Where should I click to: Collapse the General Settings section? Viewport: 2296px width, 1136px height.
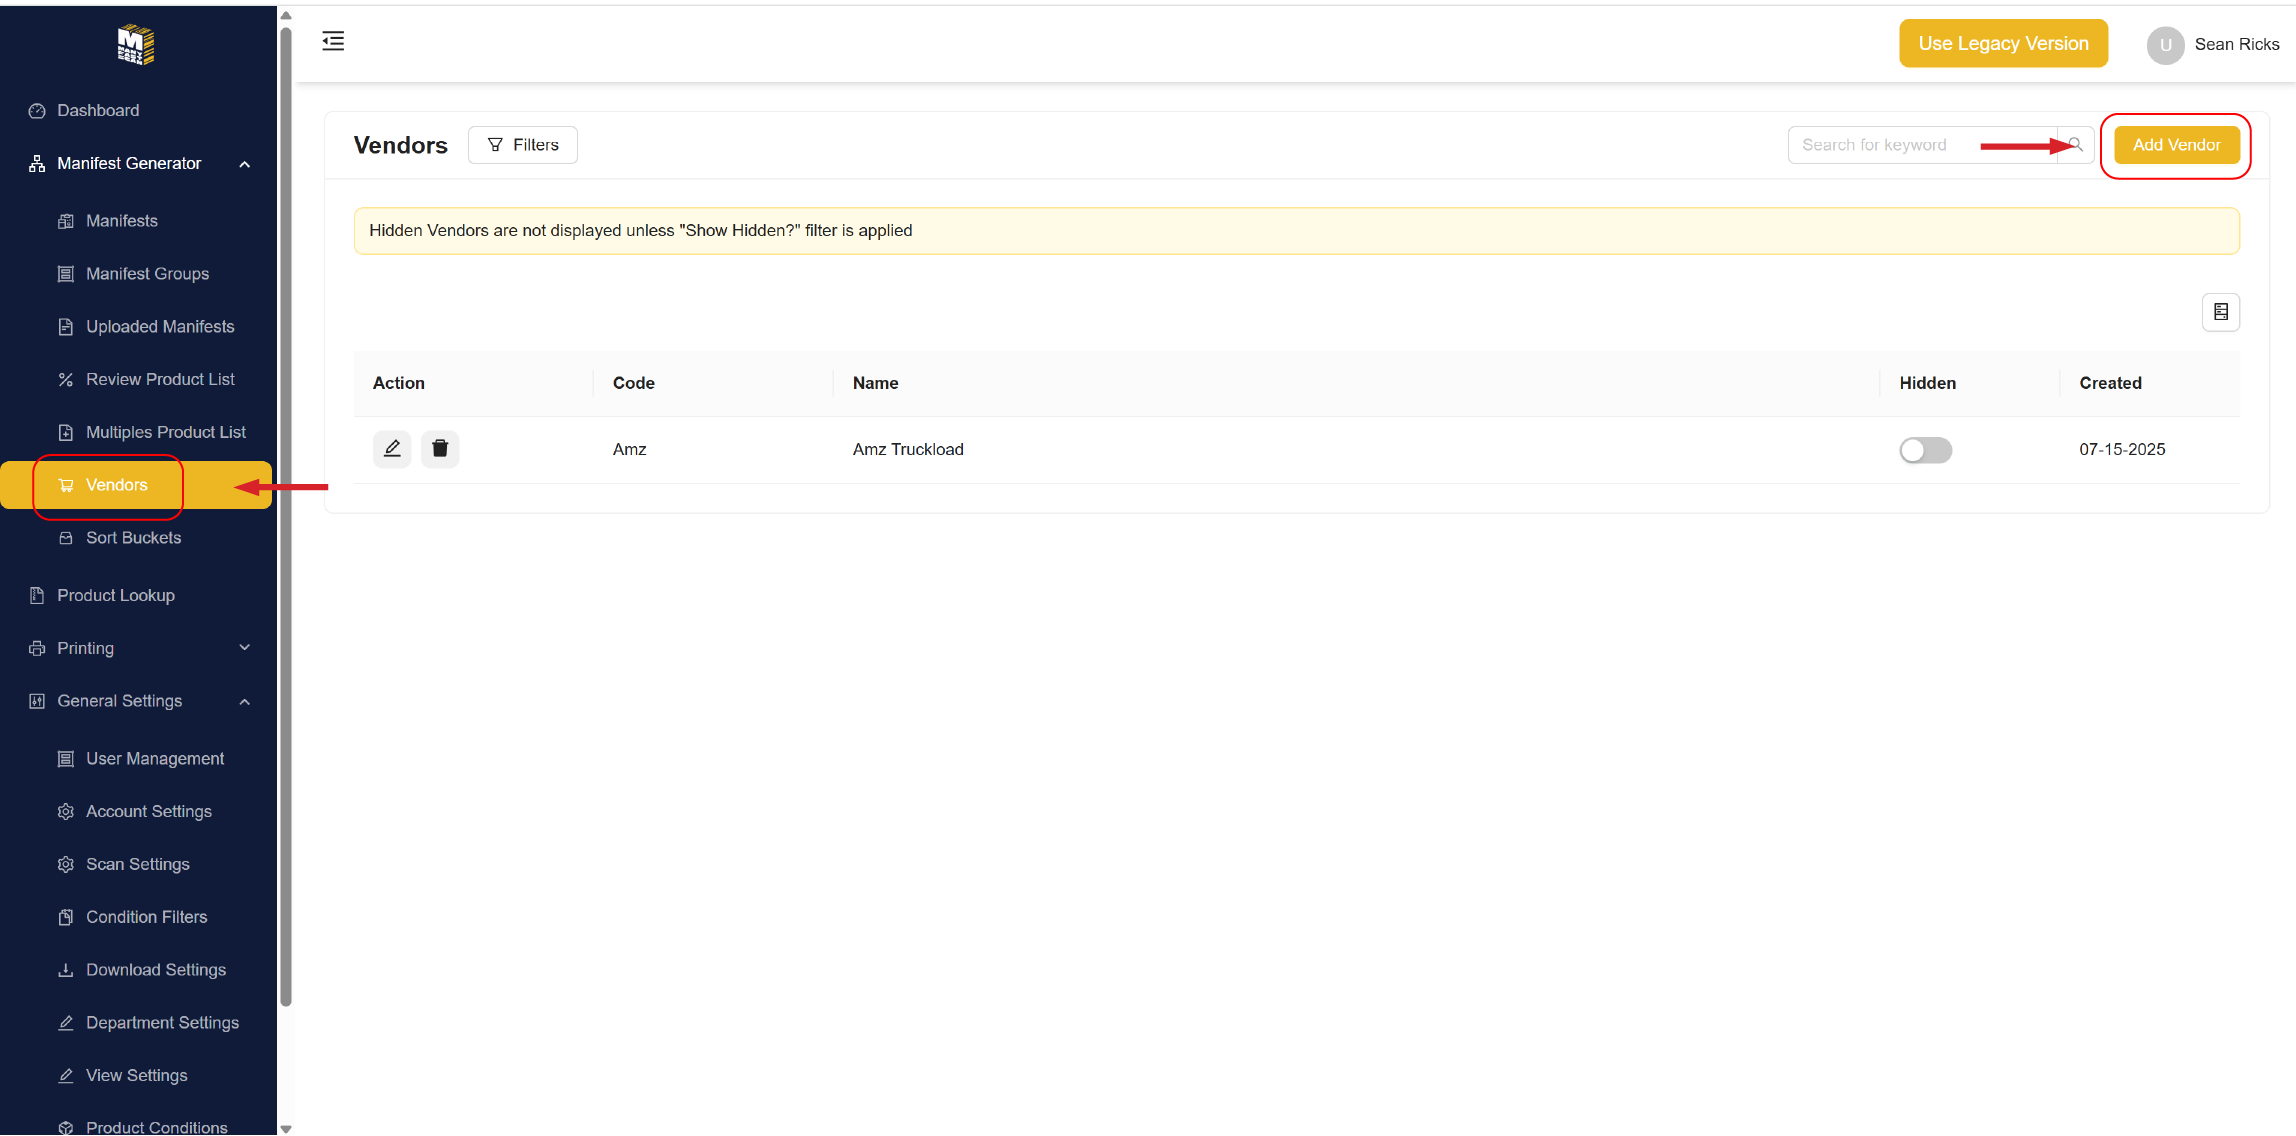244,701
